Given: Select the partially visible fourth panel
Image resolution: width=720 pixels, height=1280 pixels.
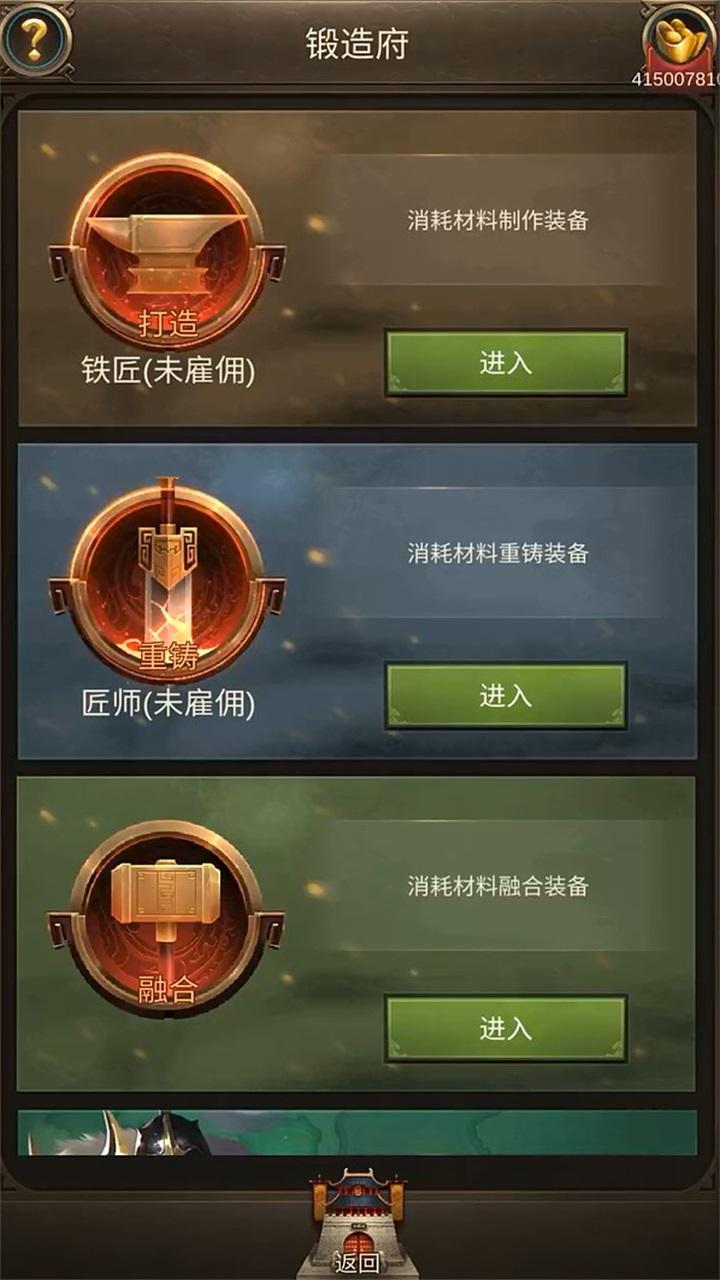Looking at the screenshot, I should [357, 1132].
